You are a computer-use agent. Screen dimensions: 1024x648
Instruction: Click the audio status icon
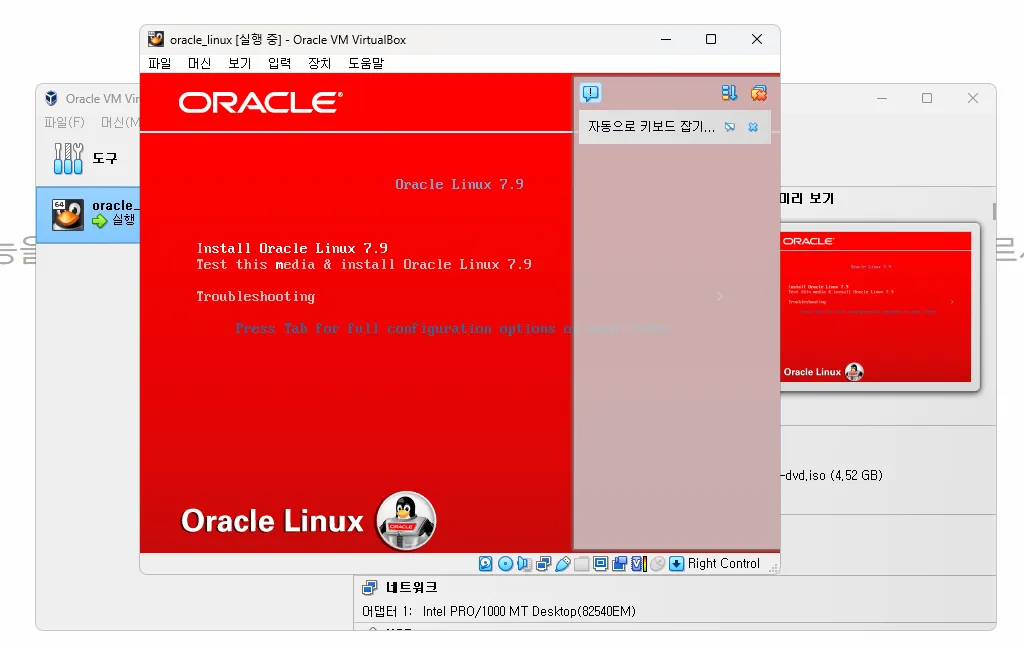coord(524,564)
